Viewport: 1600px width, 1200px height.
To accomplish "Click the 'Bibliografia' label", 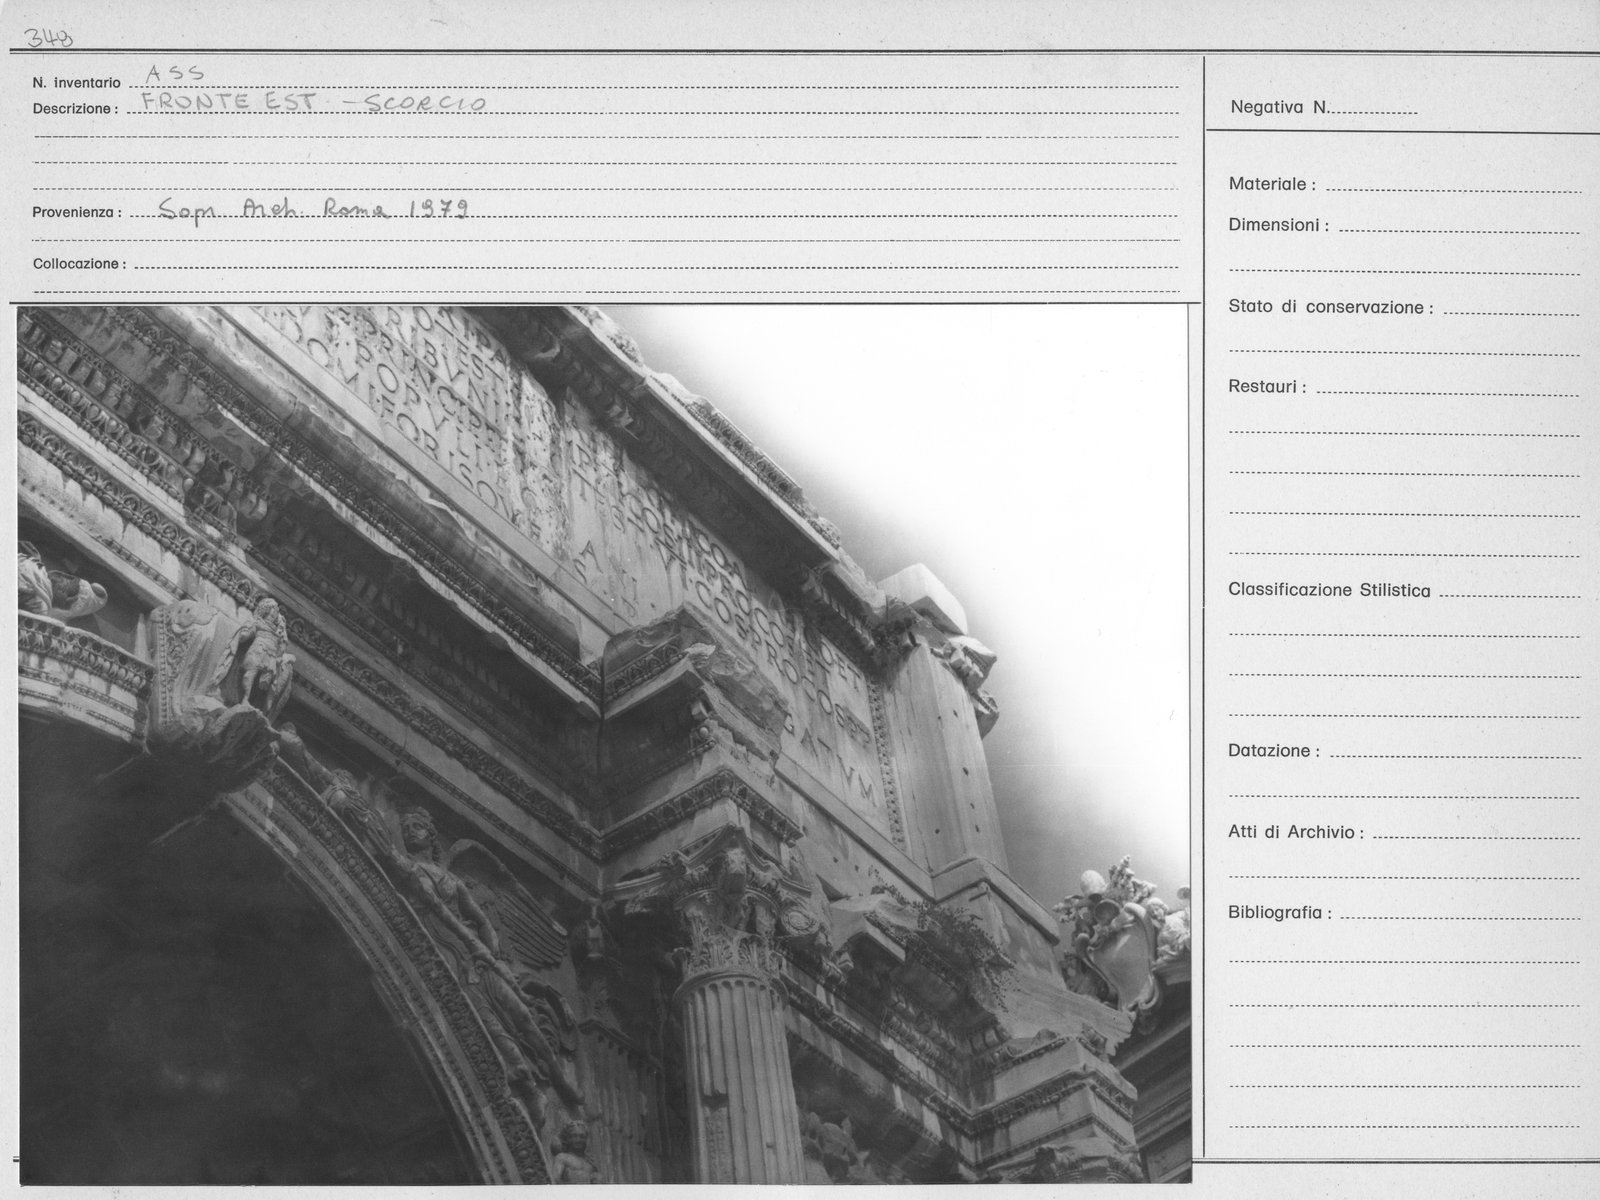I will click(1280, 913).
